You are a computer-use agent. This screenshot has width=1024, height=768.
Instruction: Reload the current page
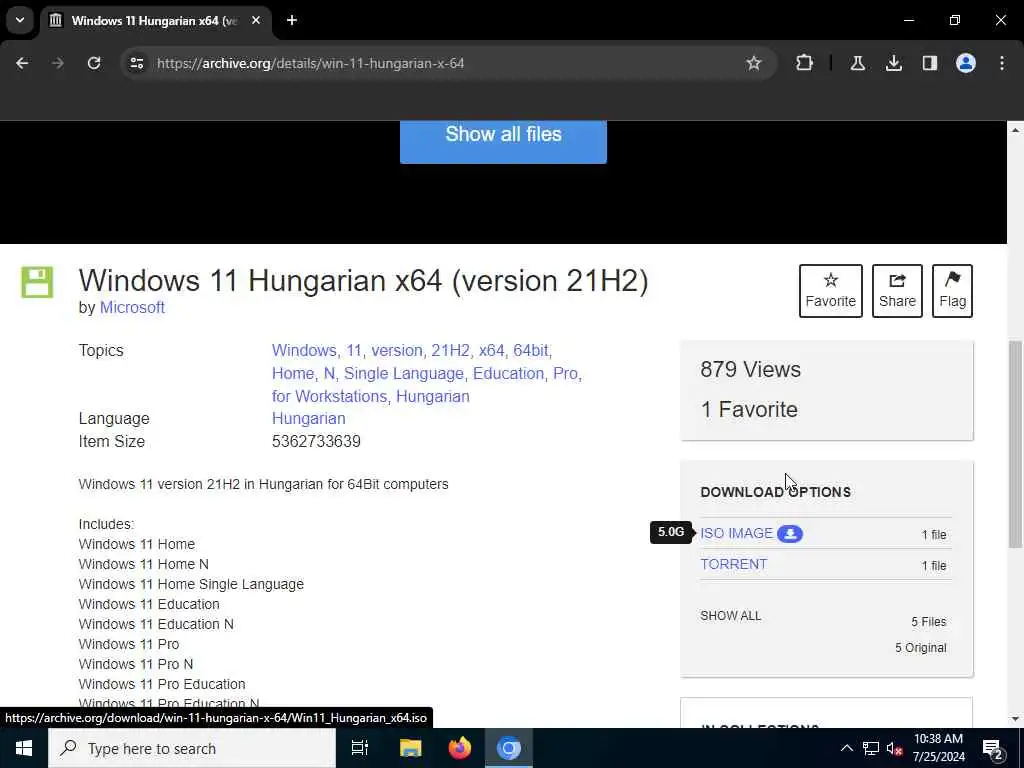[94, 63]
